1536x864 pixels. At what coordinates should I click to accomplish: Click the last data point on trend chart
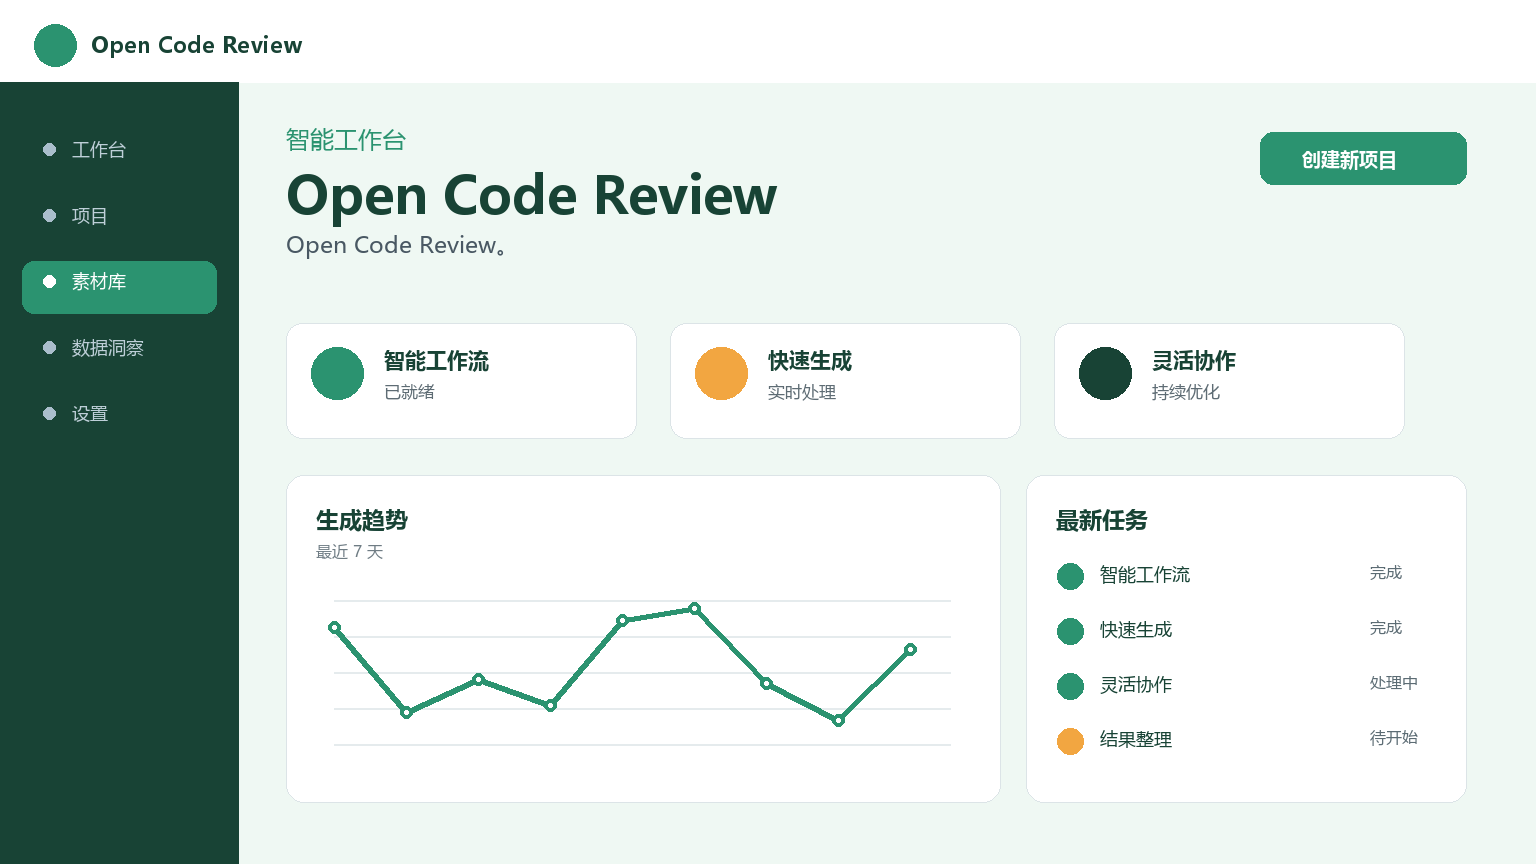[910, 650]
